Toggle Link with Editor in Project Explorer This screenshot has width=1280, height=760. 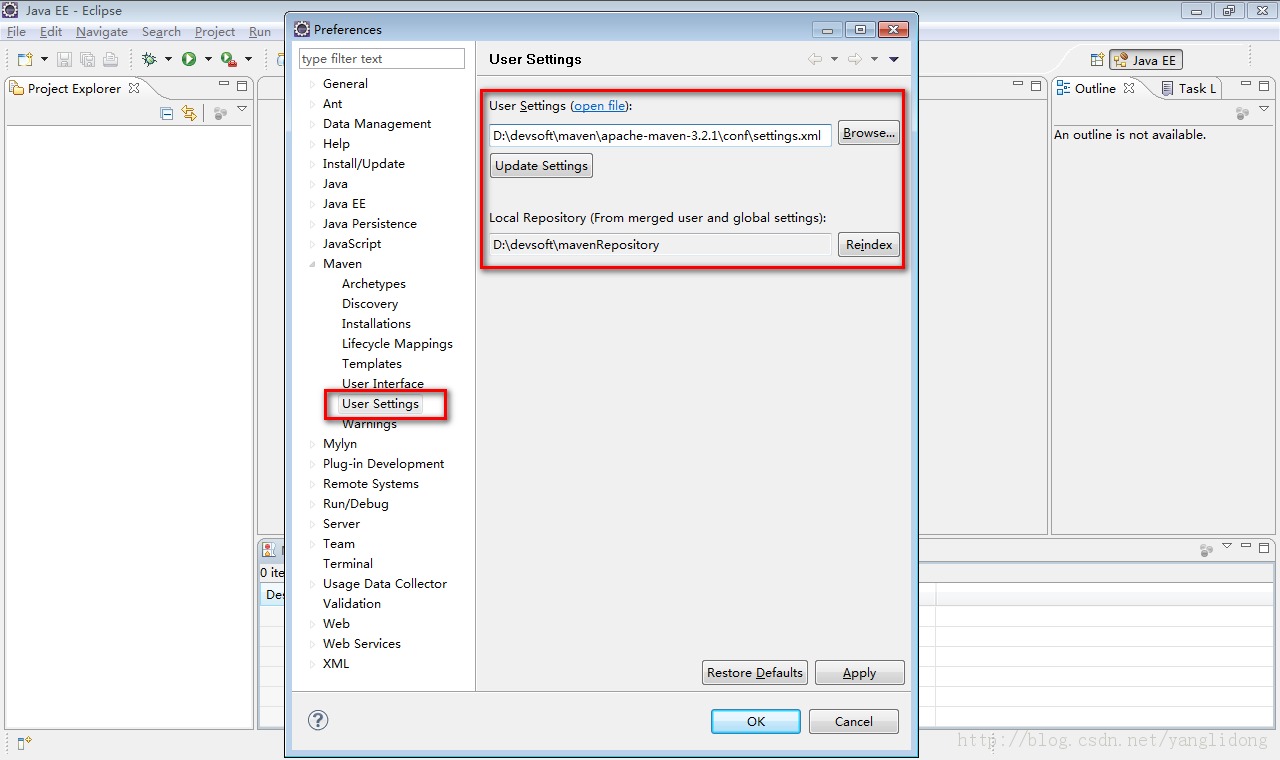coord(189,113)
